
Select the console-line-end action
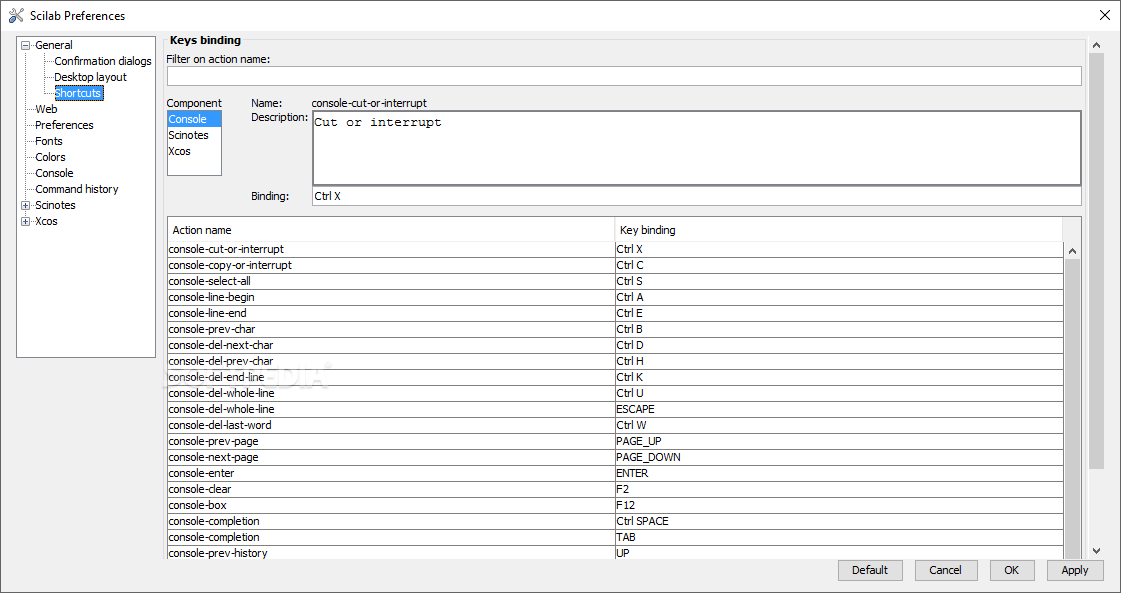point(391,313)
